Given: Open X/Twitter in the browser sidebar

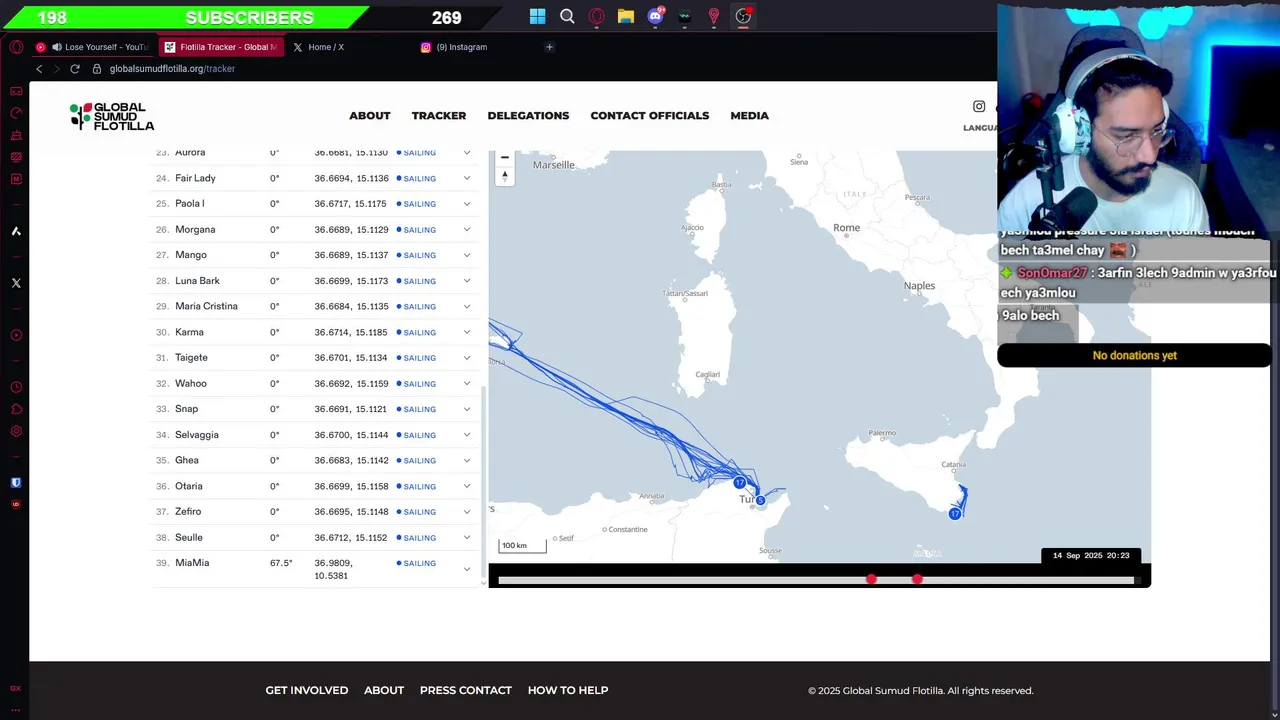Looking at the screenshot, I should 16,283.
